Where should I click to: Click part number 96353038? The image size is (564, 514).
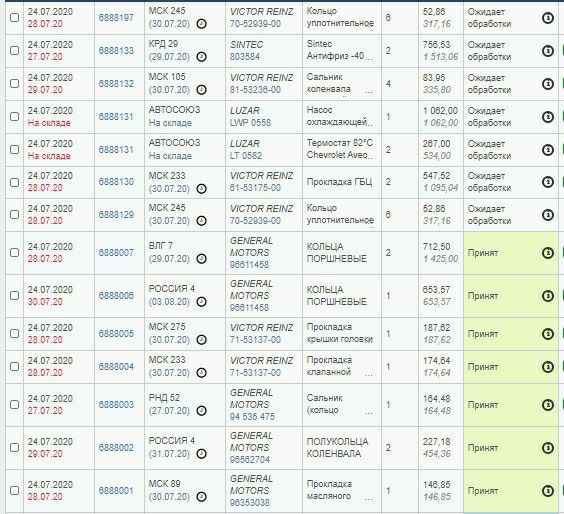click(x=250, y=502)
